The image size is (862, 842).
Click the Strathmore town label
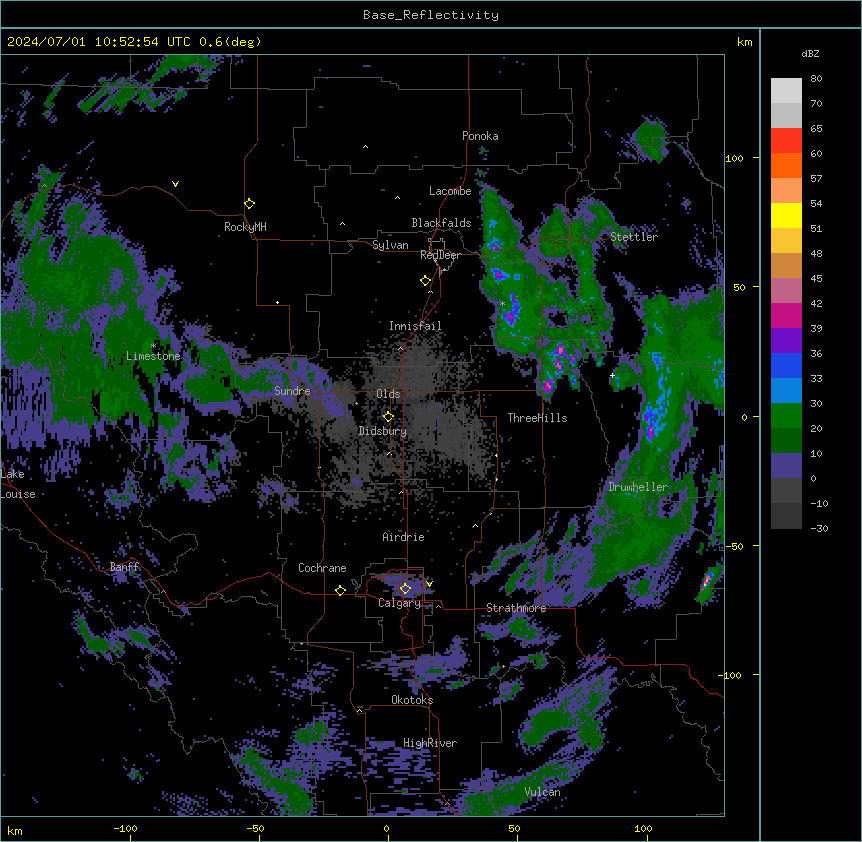tap(516, 608)
